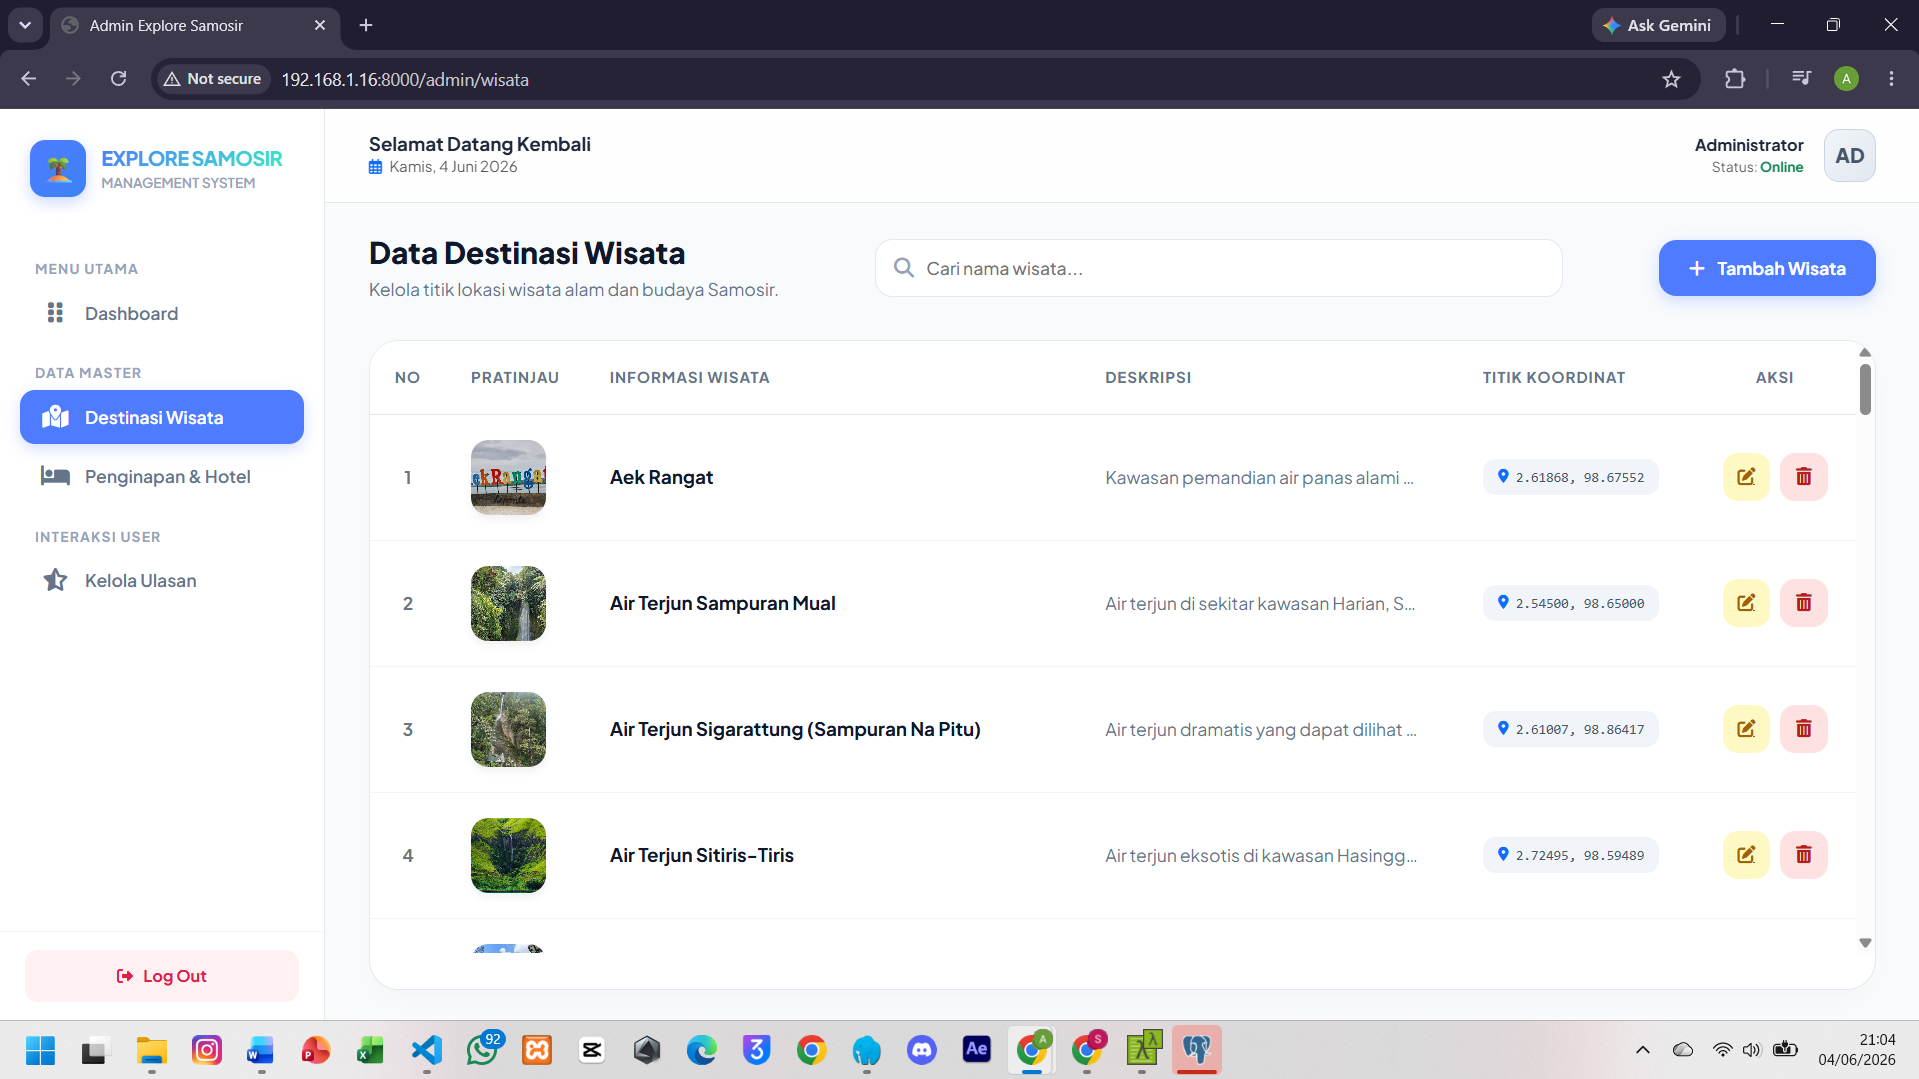Click the AD administrator avatar
Image resolution: width=1919 pixels, height=1079 pixels.
1849,156
